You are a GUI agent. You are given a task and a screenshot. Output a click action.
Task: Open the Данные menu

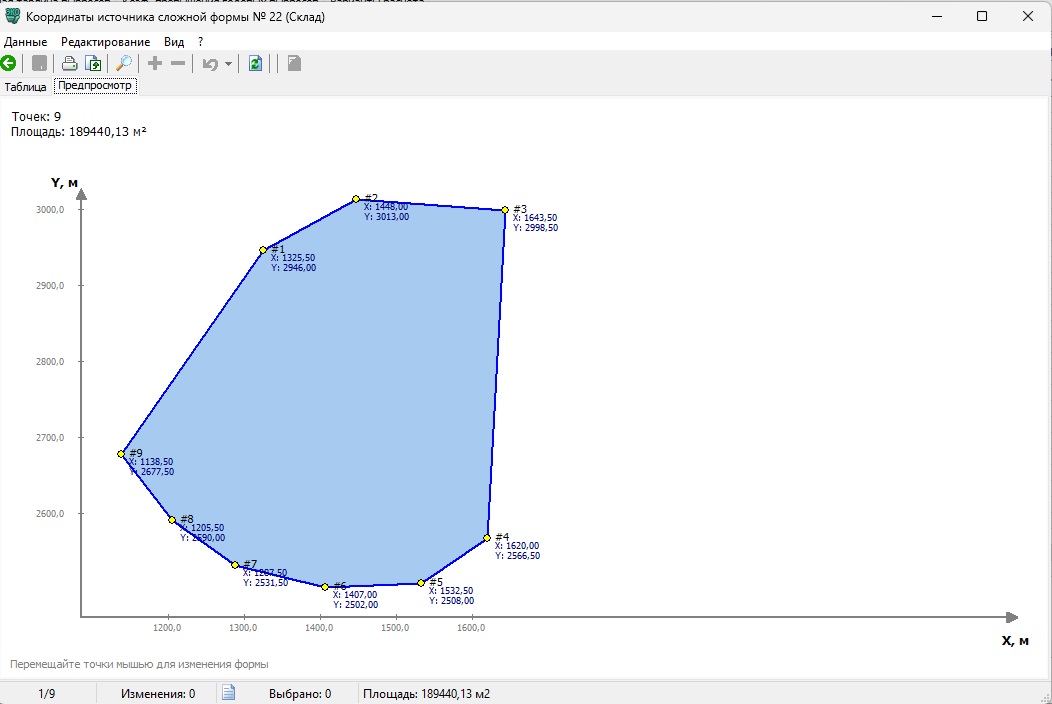point(25,42)
